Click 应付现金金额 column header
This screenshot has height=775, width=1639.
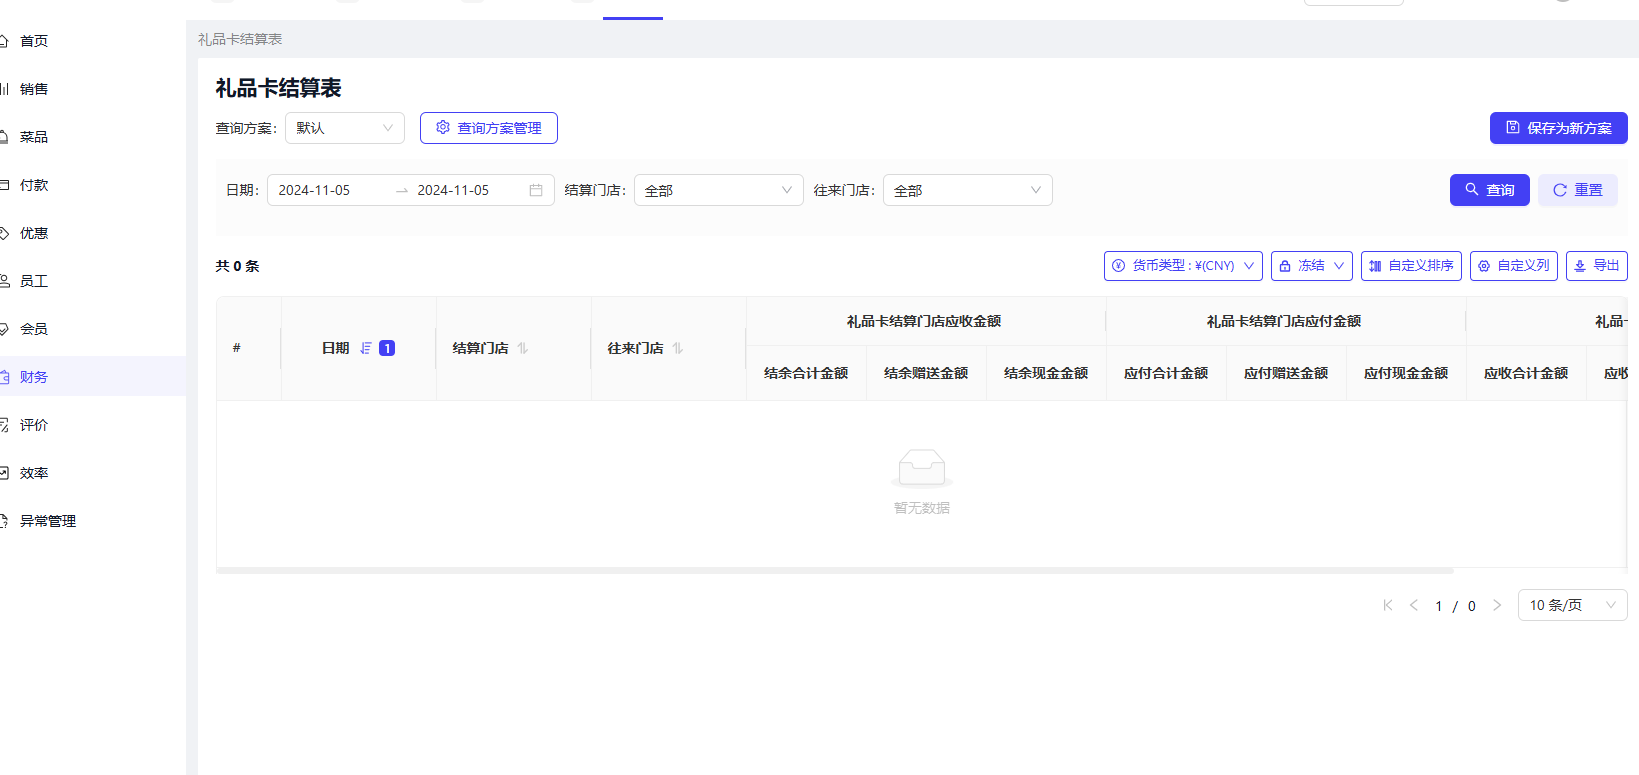[x=1406, y=373]
